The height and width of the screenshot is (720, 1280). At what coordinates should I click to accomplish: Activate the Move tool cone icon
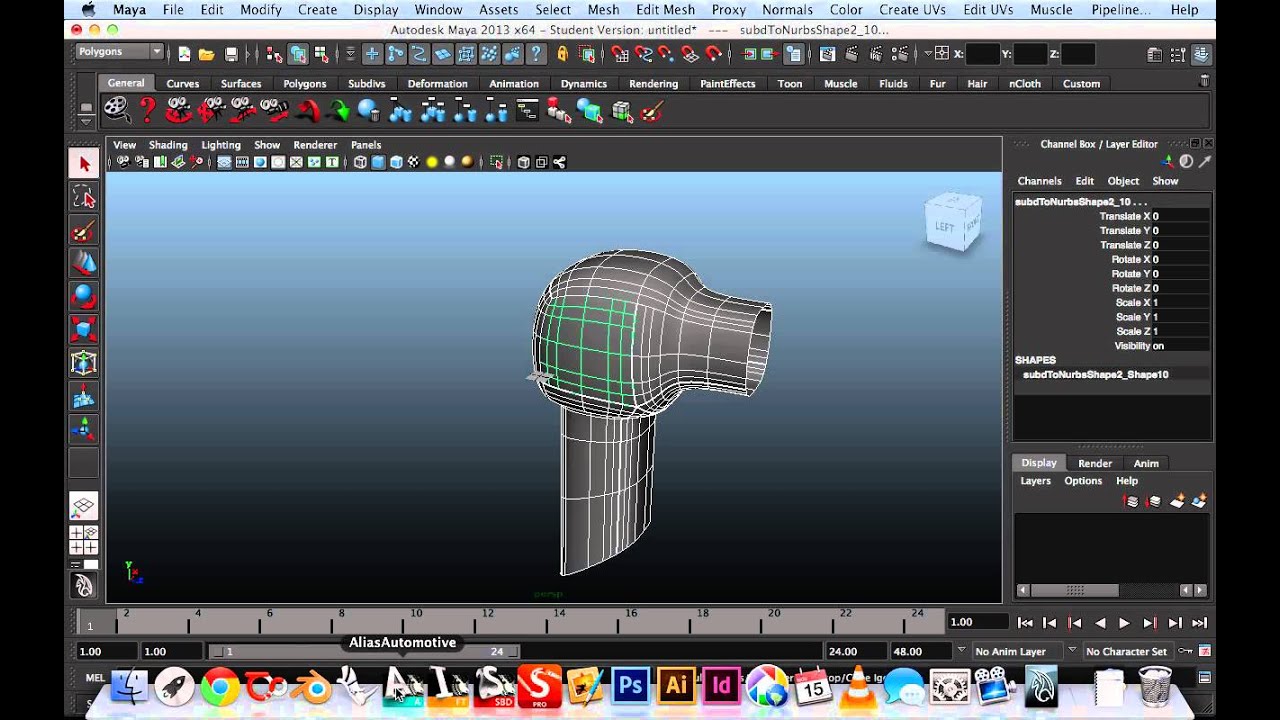pos(84,264)
